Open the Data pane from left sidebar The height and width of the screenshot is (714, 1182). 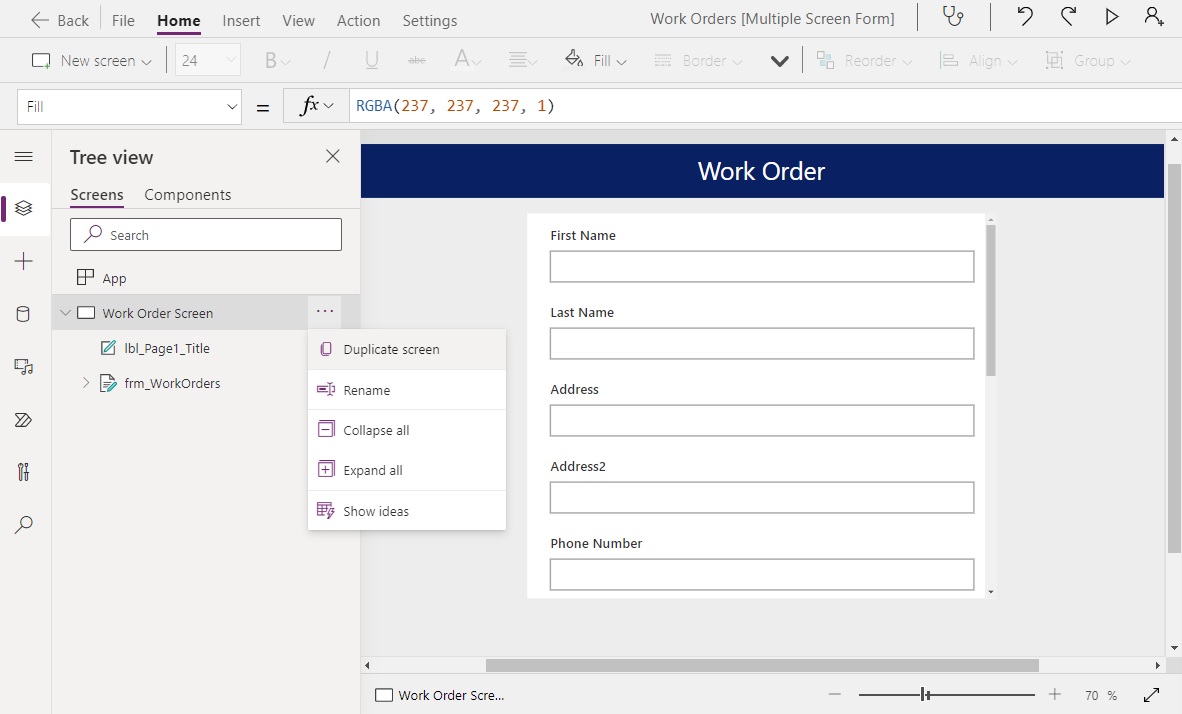(24, 314)
